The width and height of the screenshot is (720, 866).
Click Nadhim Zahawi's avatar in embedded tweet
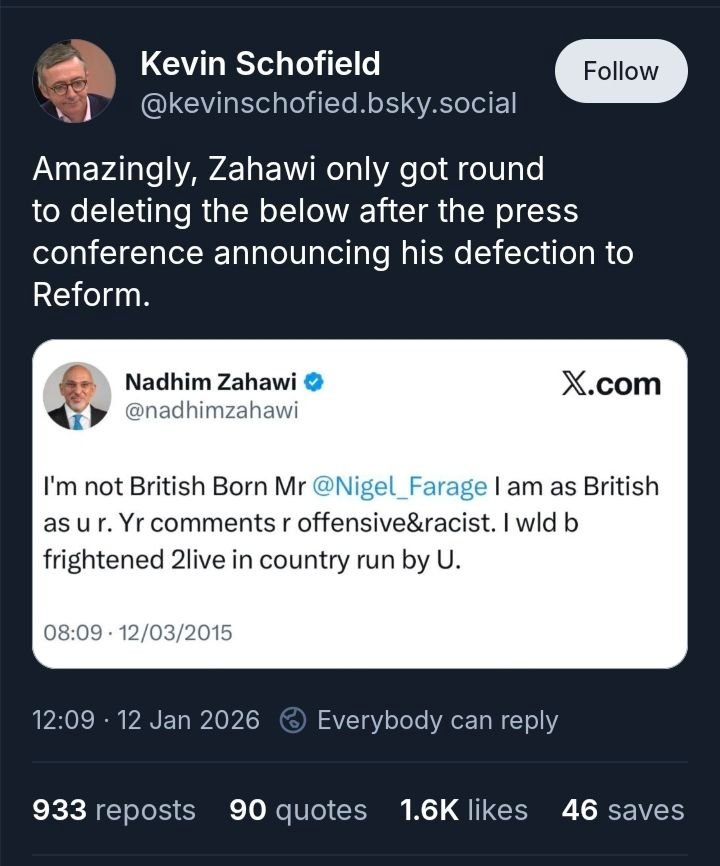(x=77, y=396)
